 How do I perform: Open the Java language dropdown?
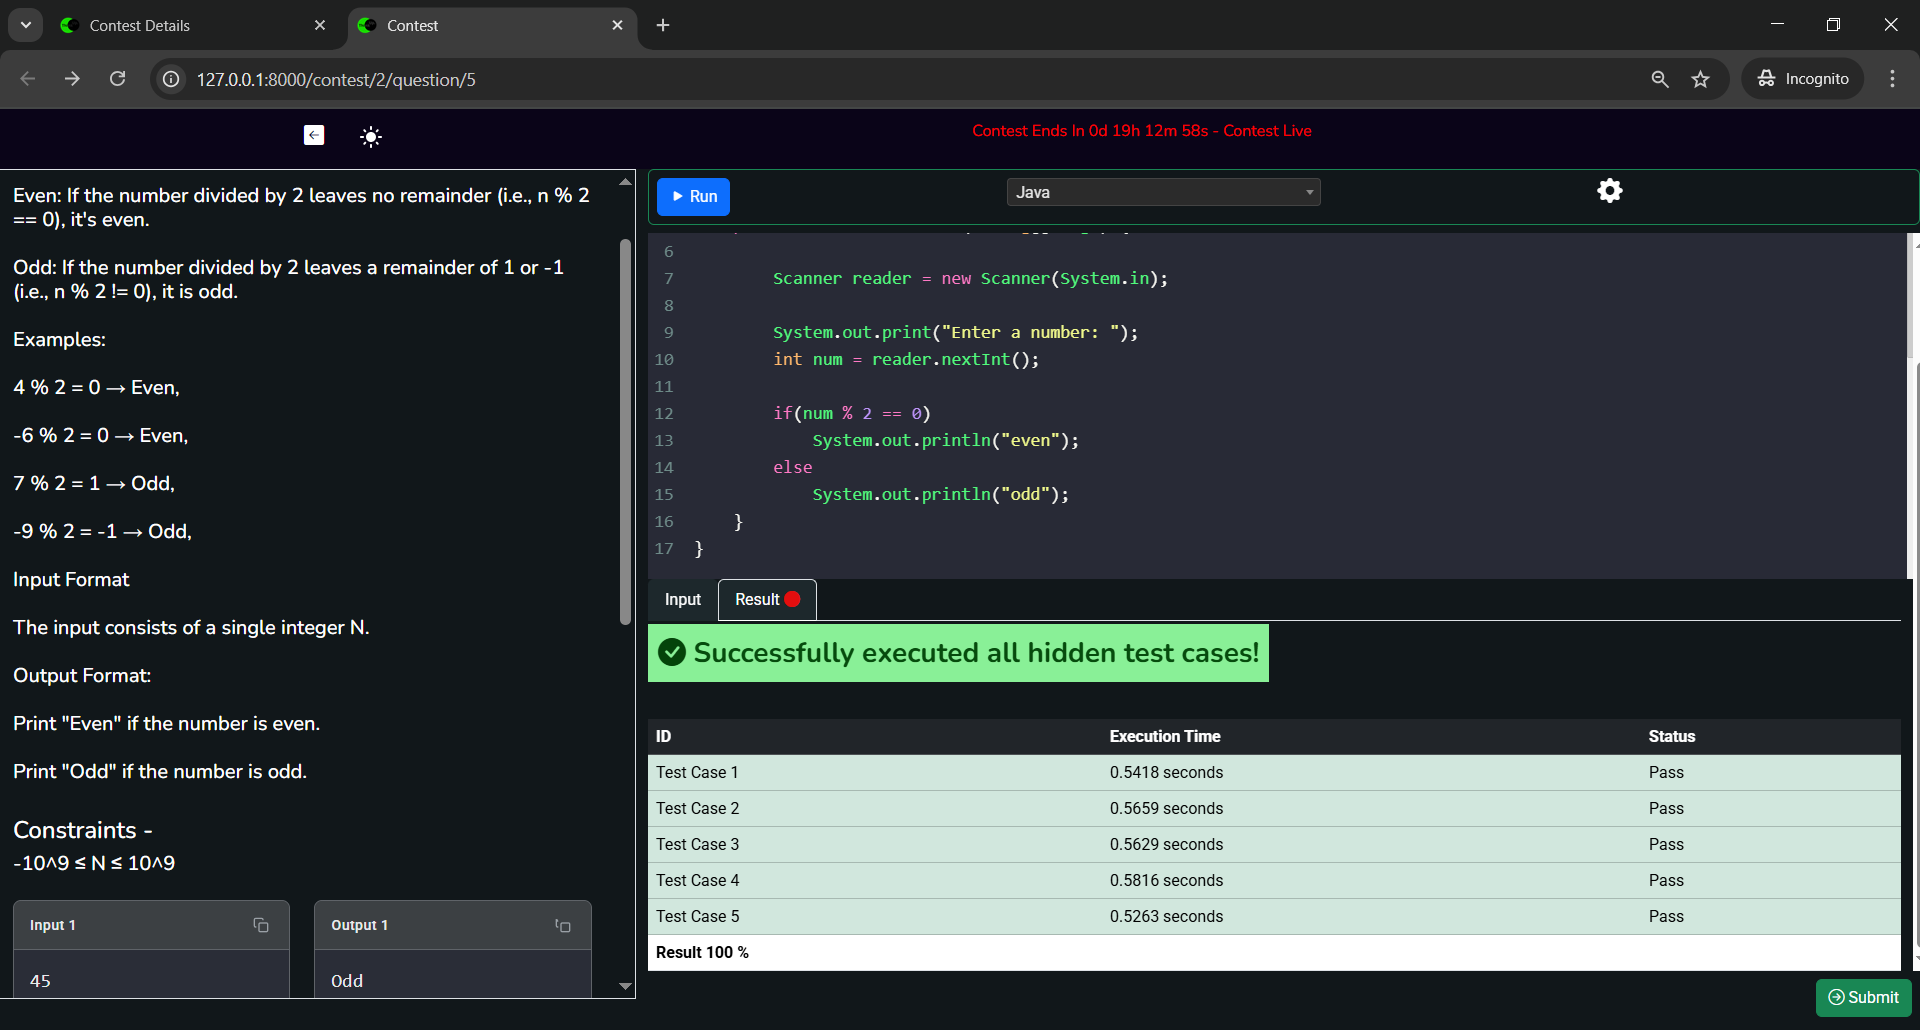coord(1163,192)
